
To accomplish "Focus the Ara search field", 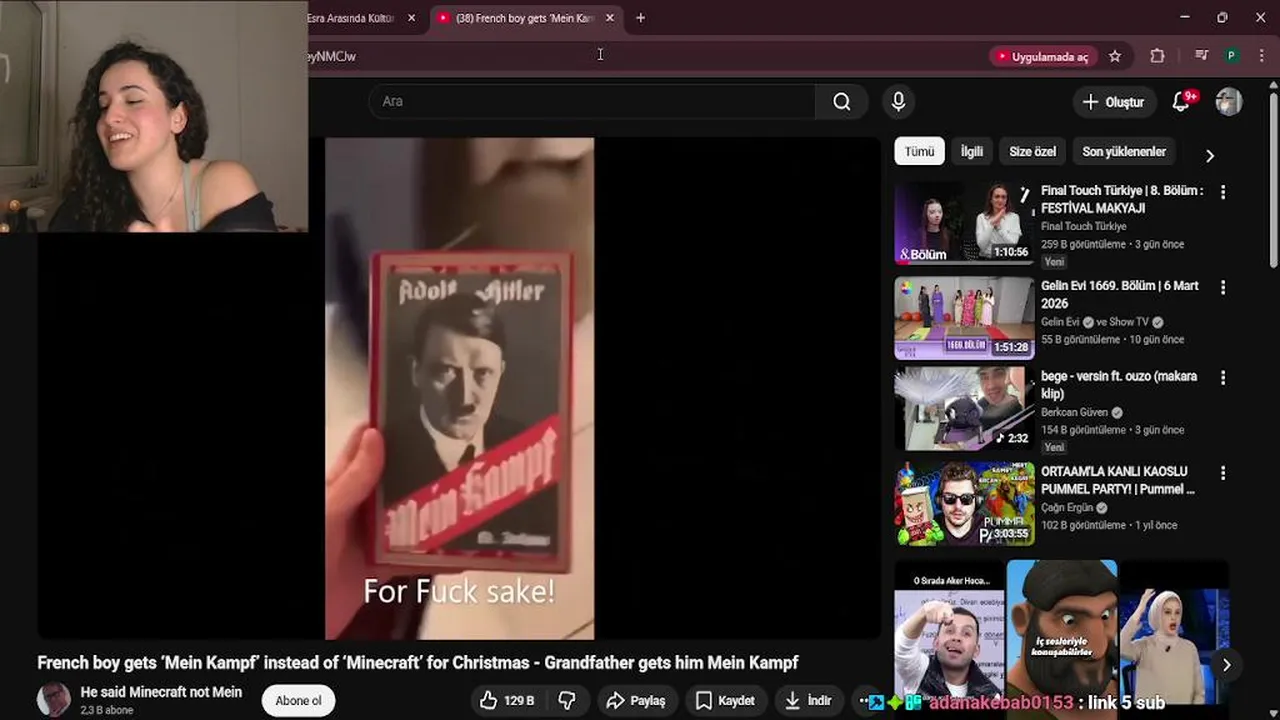I will tap(592, 101).
